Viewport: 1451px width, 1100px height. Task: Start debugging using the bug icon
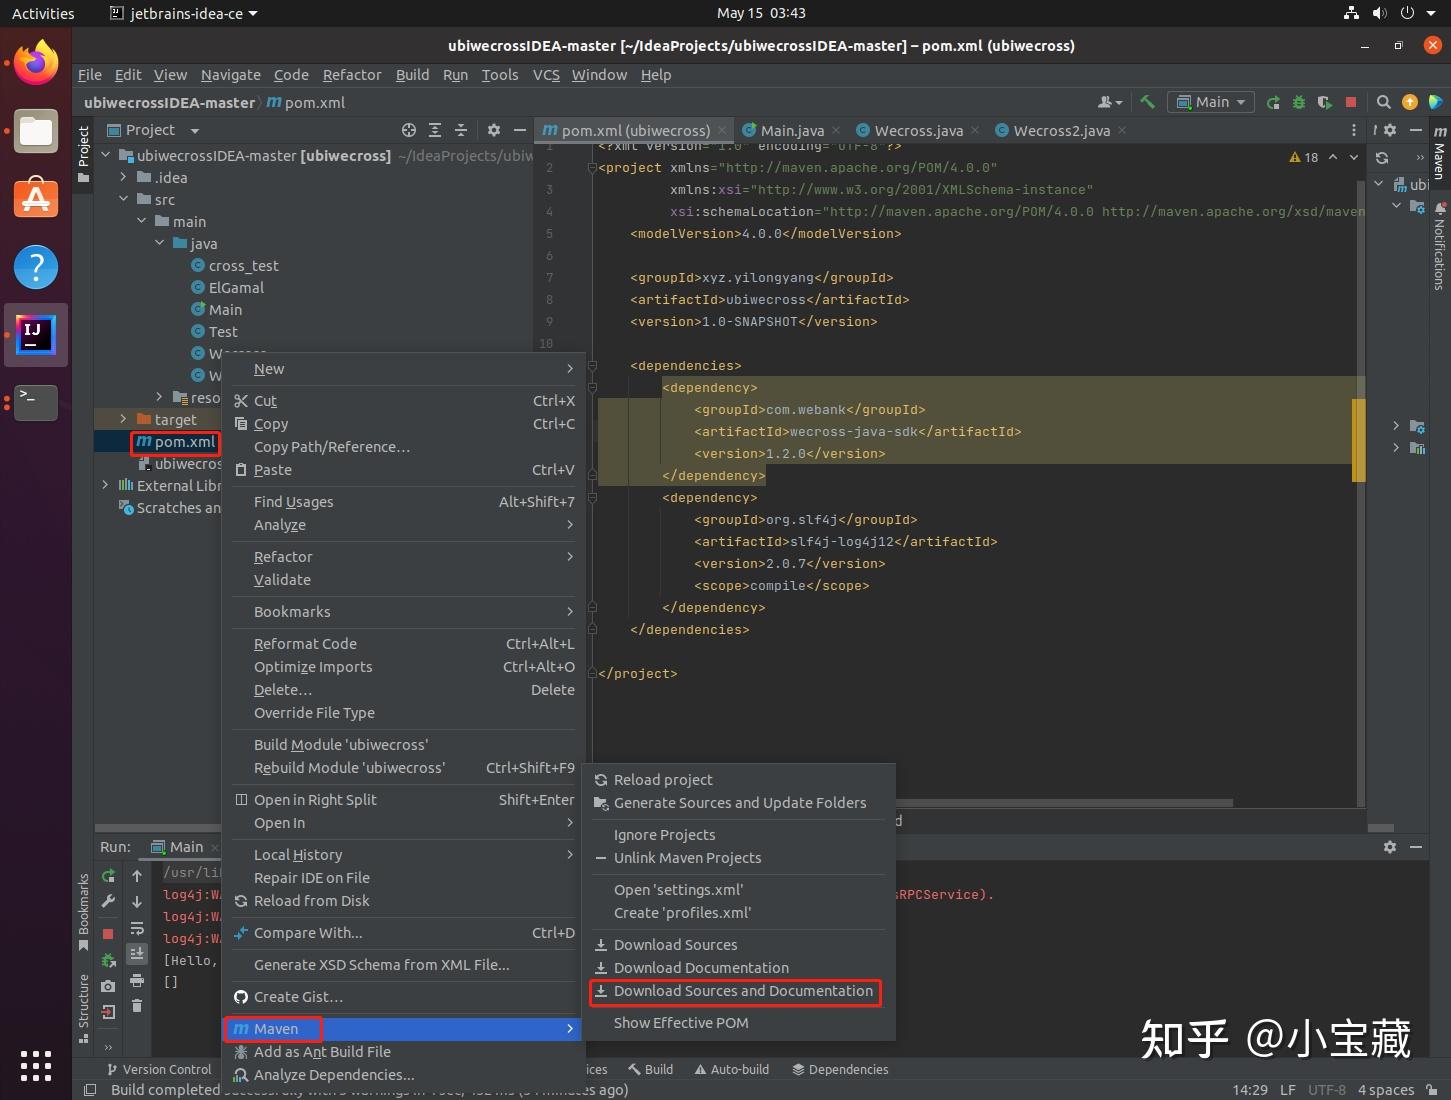[x=1300, y=102]
